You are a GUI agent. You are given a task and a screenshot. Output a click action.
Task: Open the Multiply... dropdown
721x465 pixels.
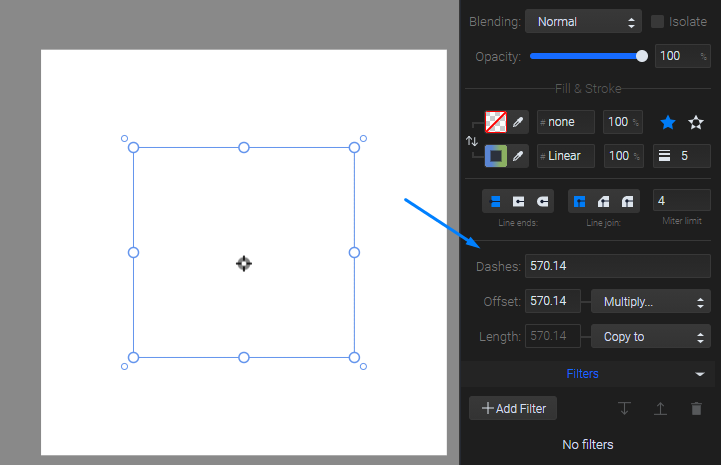click(651, 302)
